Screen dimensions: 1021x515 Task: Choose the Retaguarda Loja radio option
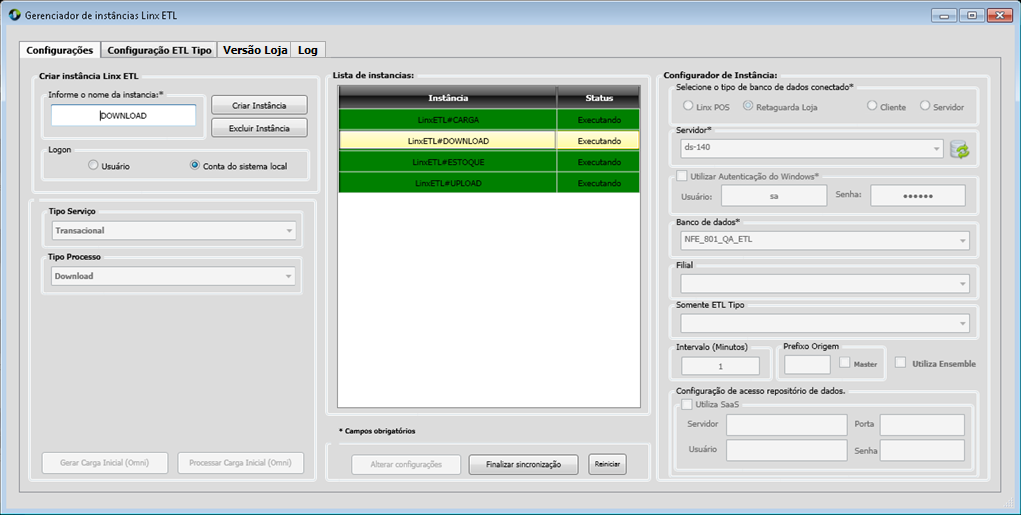click(x=748, y=105)
